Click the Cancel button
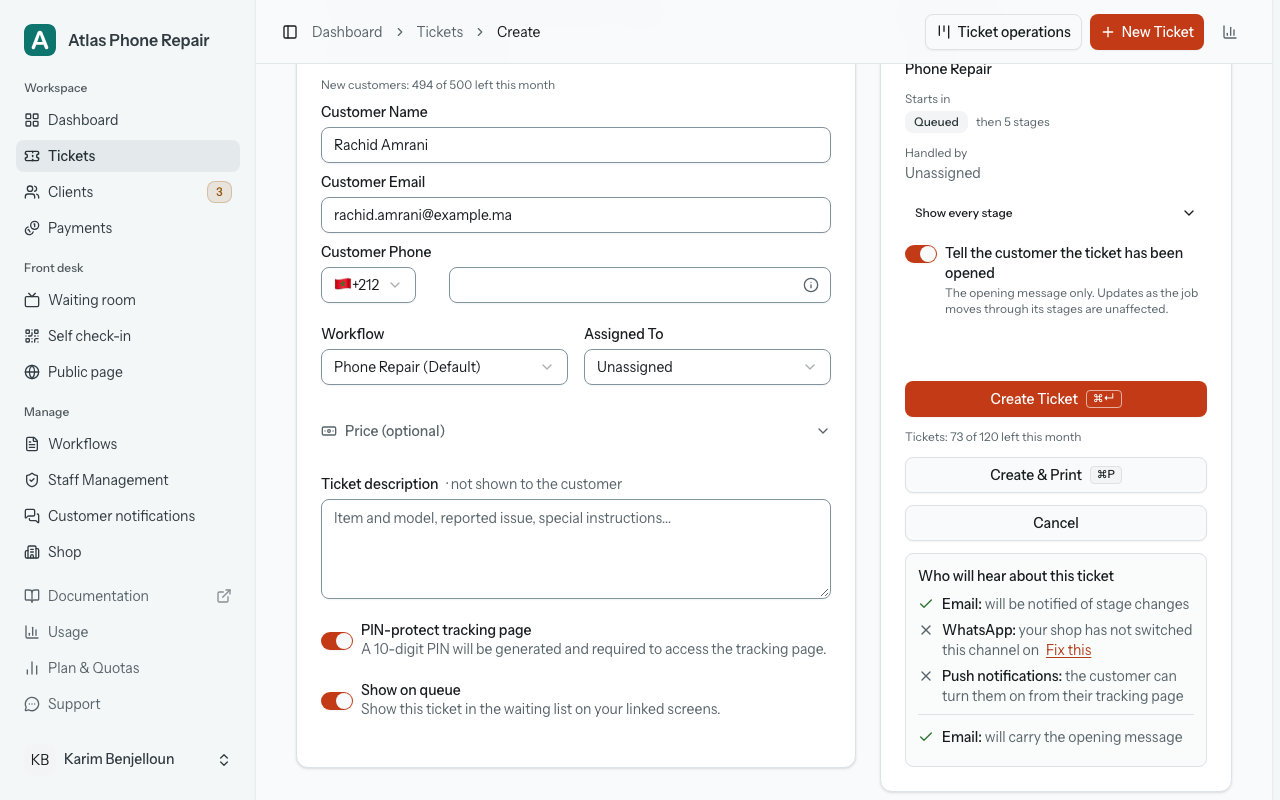1280x800 pixels. [x=1056, y=523]
